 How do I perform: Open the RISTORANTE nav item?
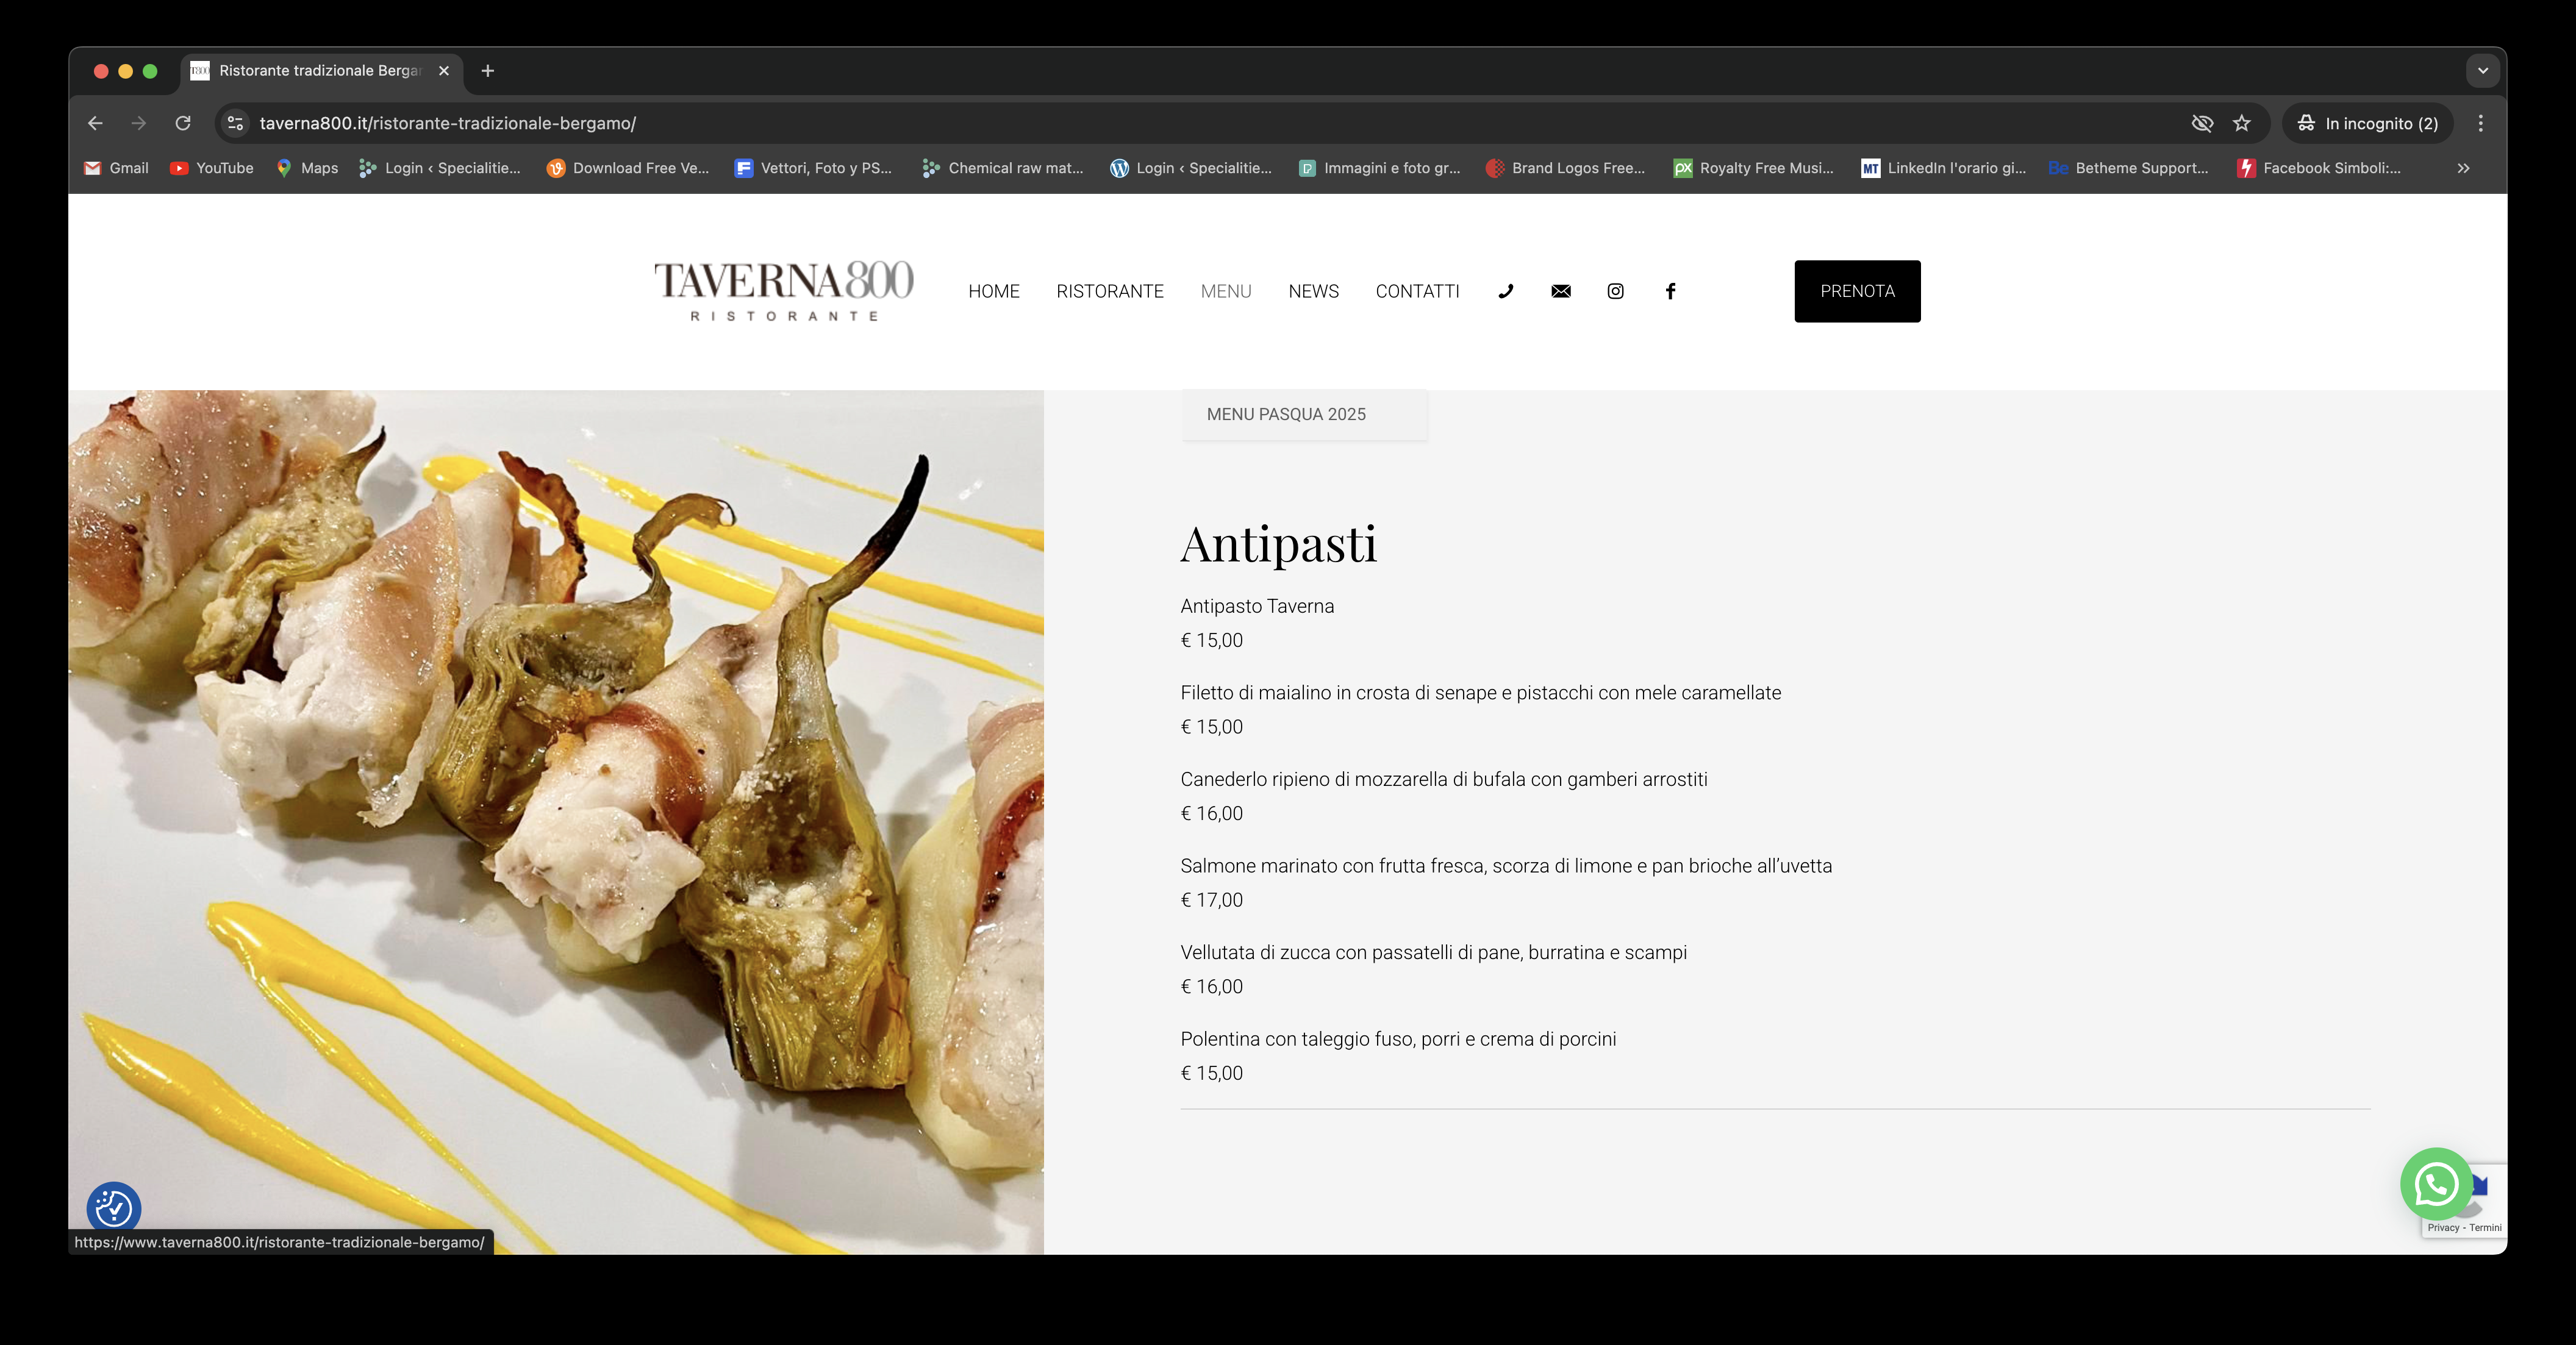(x=1110, y=291)
